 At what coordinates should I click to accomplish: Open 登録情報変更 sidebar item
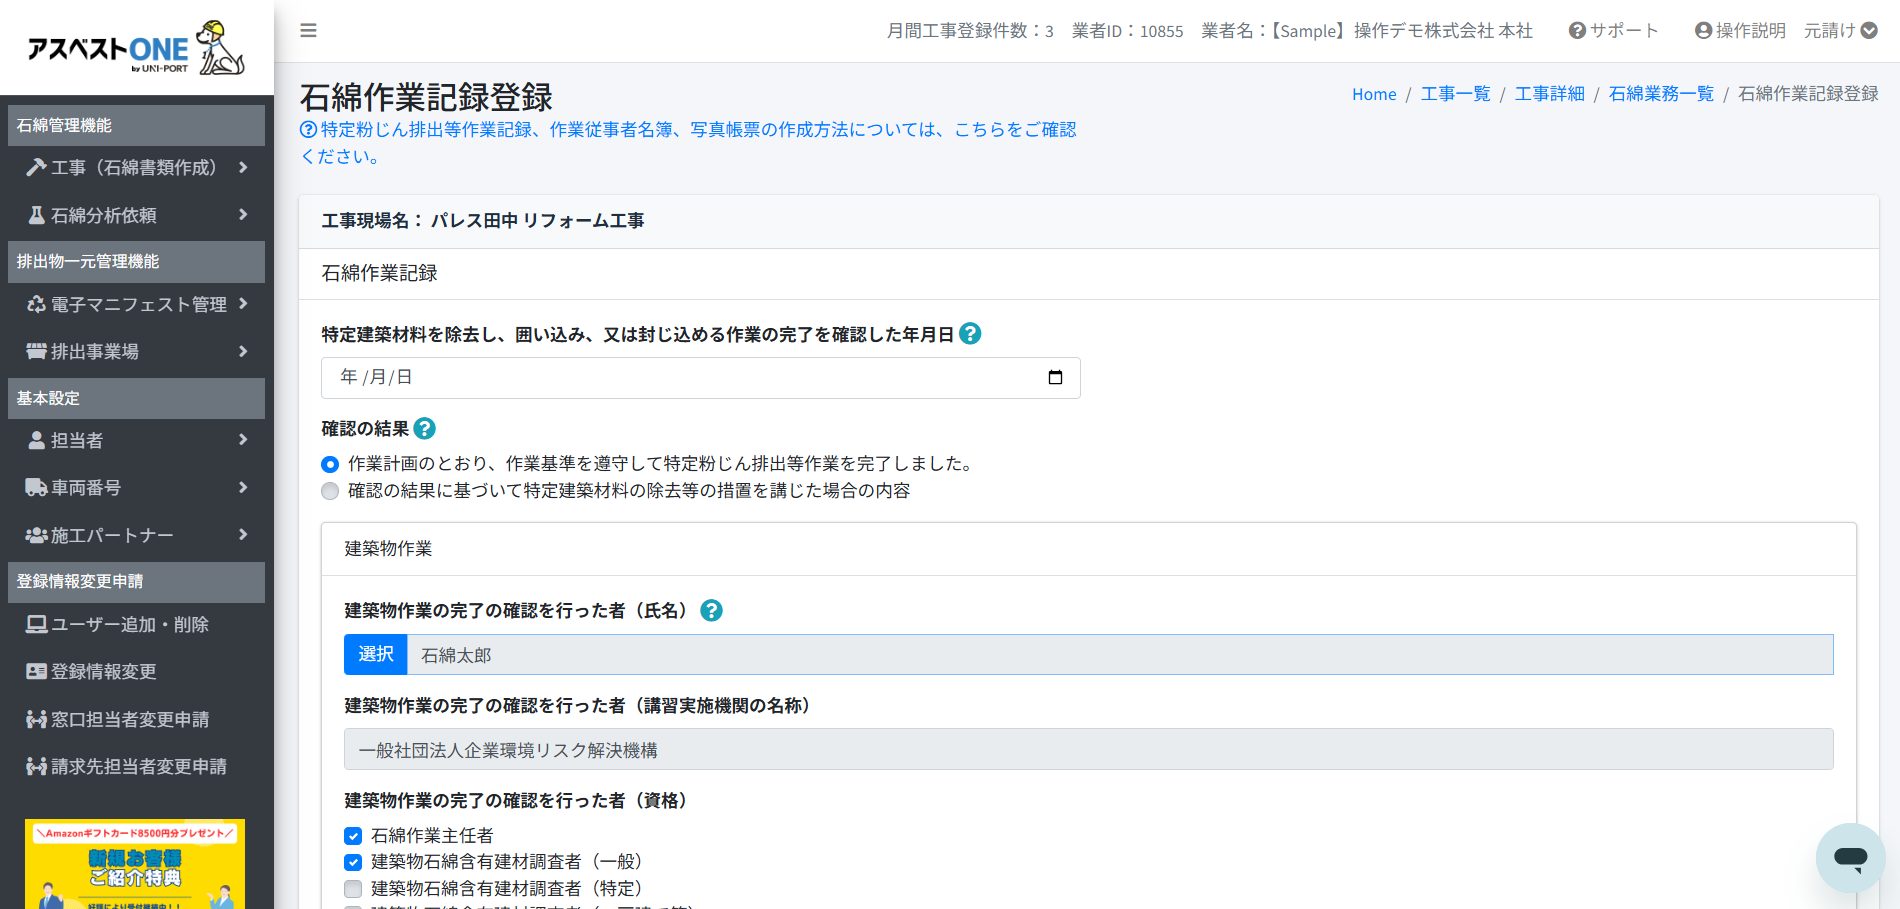coord(103,672)
